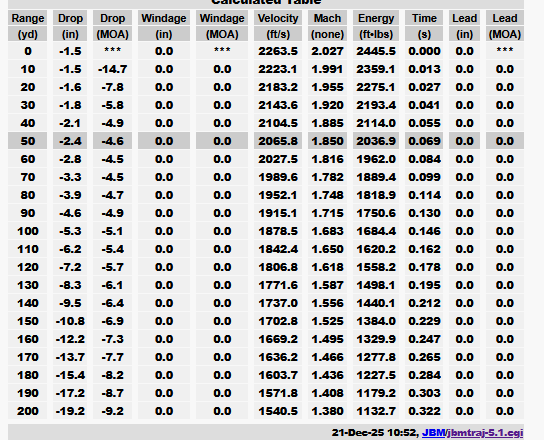The height and width of the screenshot is (440, 544).
Task: Select the Drop MOA value -14.7
Action: 112,69
